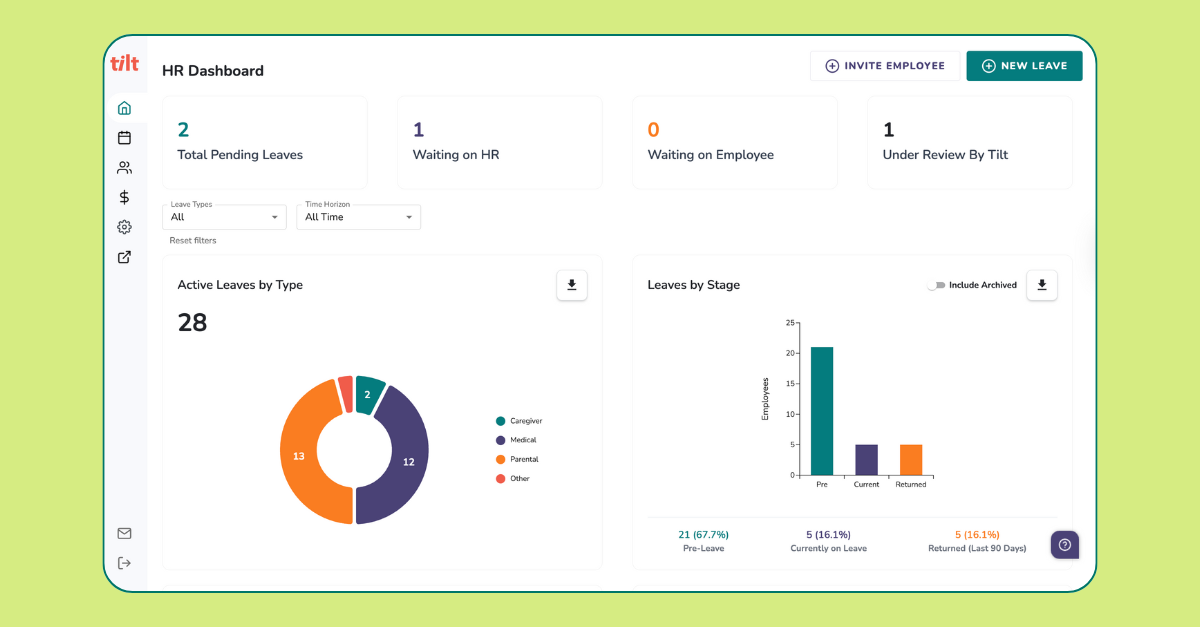The width and height of the screenshot is (1200, 627).
Task: Click the New Leave button
Action: click(1024, 65)
